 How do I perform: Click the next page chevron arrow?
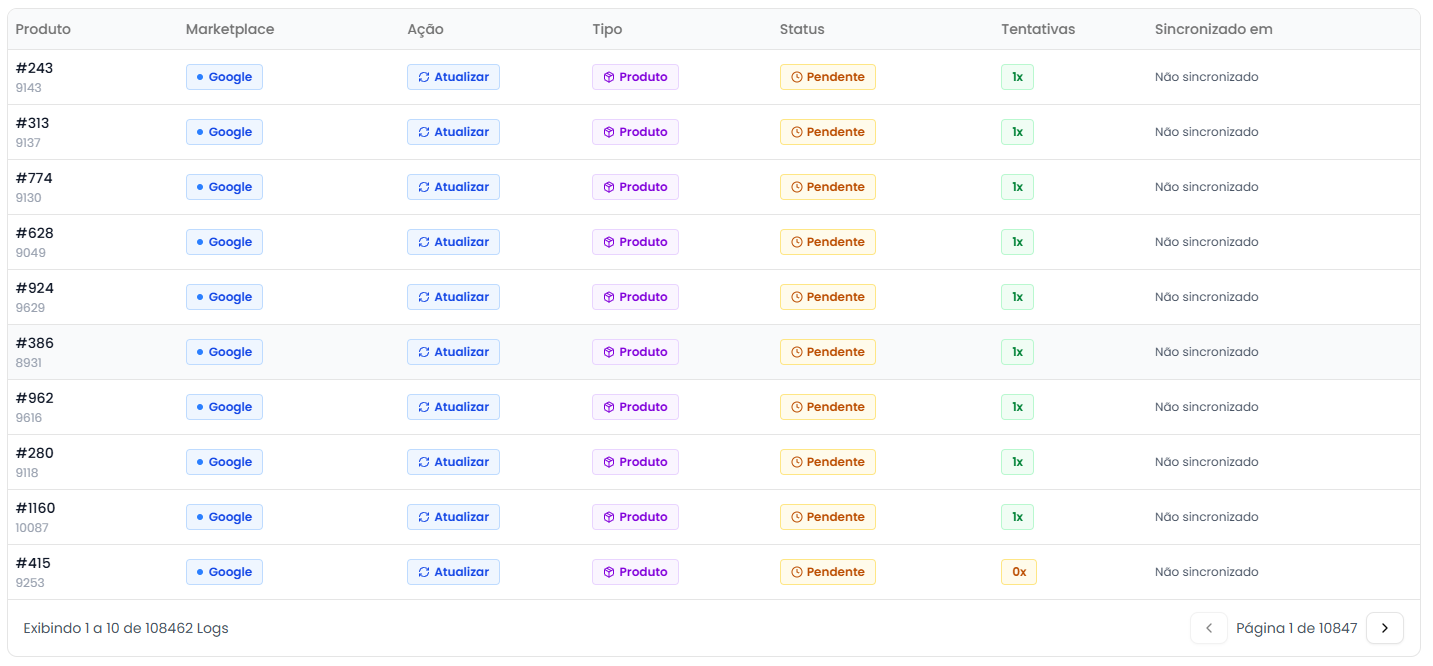[x=1384, y=628]
